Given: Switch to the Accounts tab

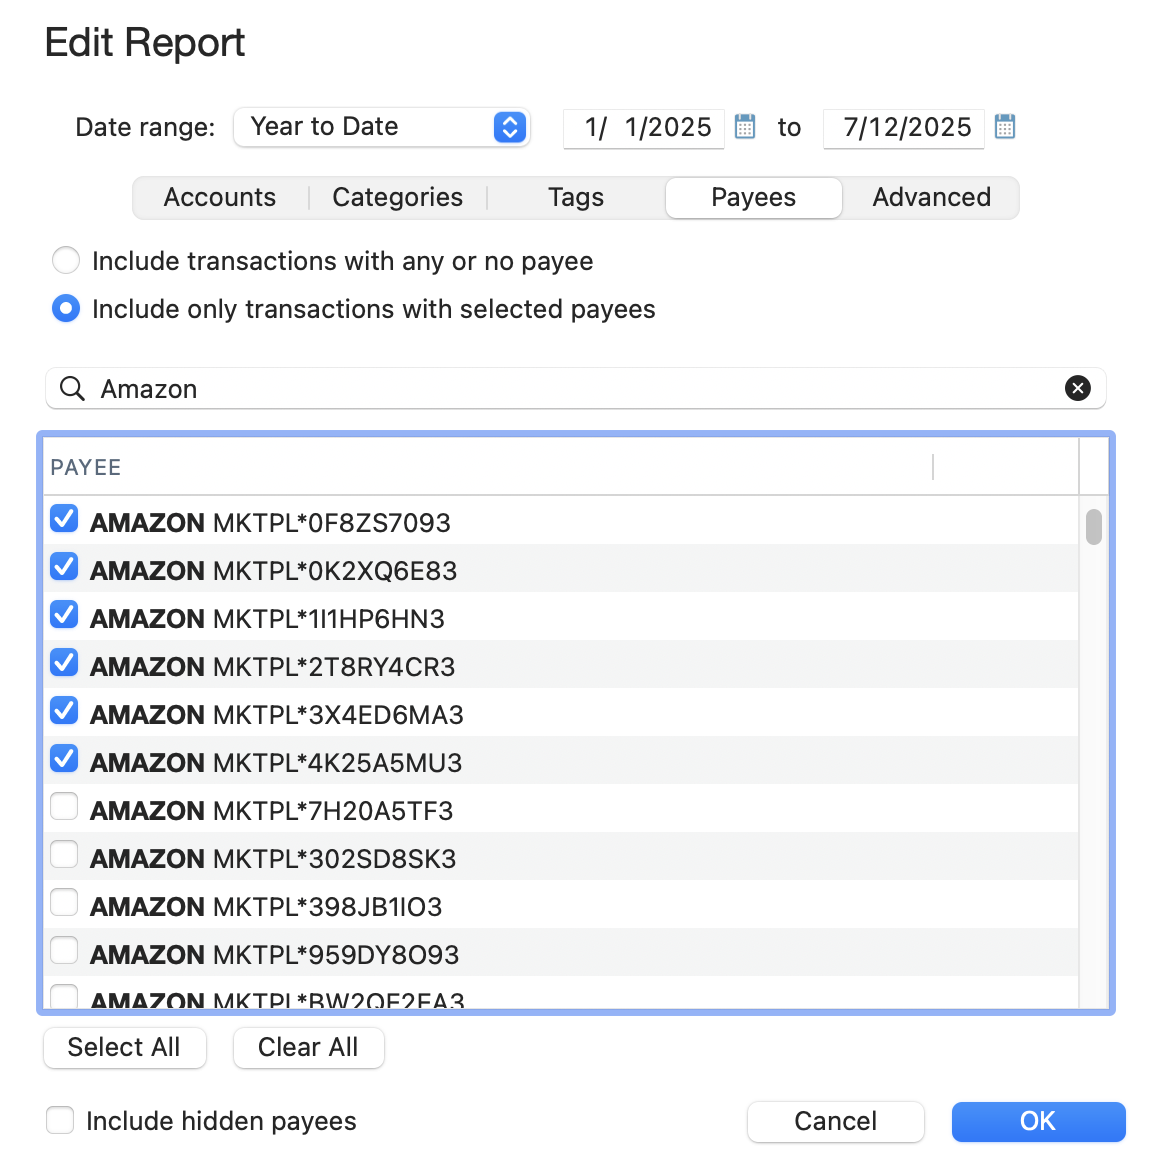Looking at the screenshot, I should click(220, 198).
